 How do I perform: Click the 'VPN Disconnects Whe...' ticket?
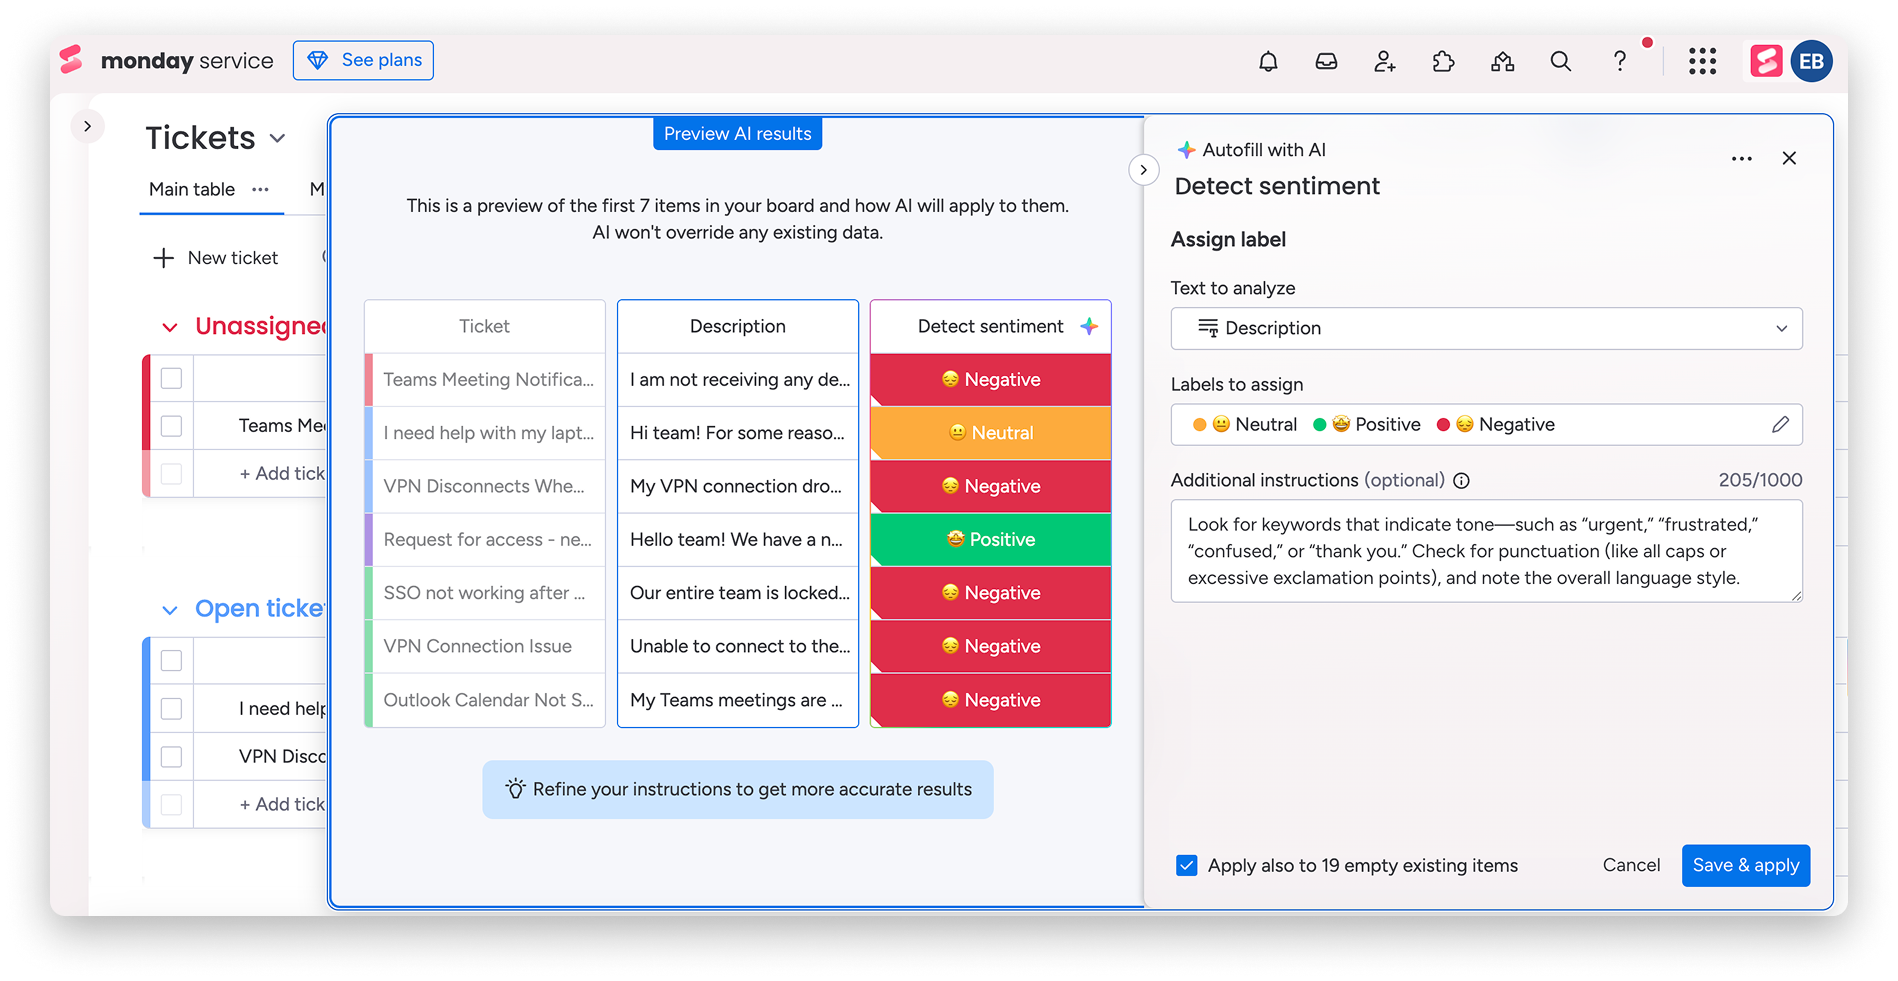(x=485, y=487)
